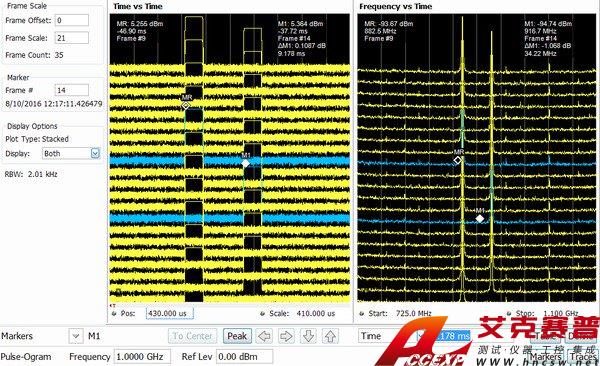Expand the Markers selection dropdown
Viewport: 600px width, 366px height.
tap(76, 336)
